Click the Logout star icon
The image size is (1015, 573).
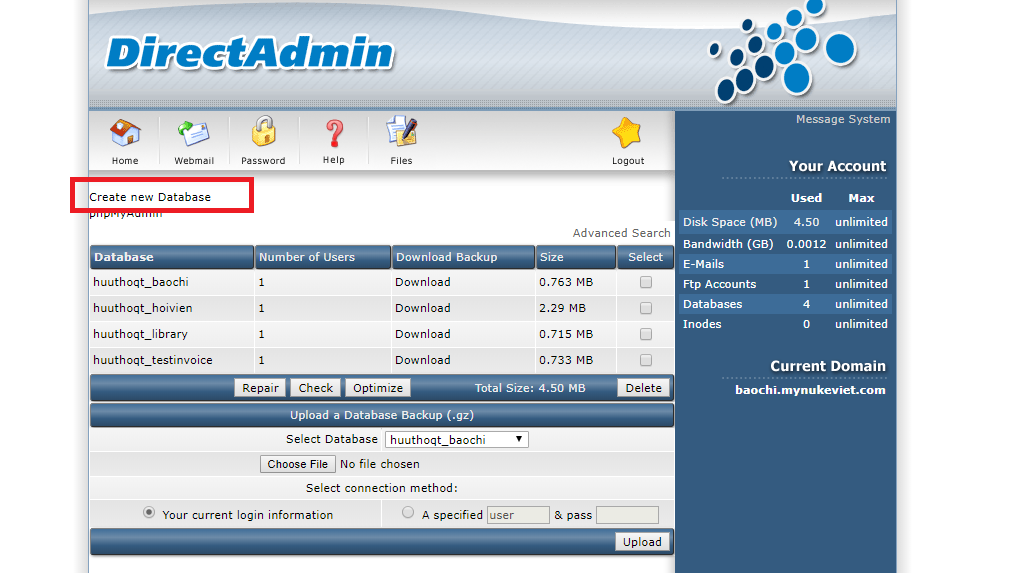point(628,134)
